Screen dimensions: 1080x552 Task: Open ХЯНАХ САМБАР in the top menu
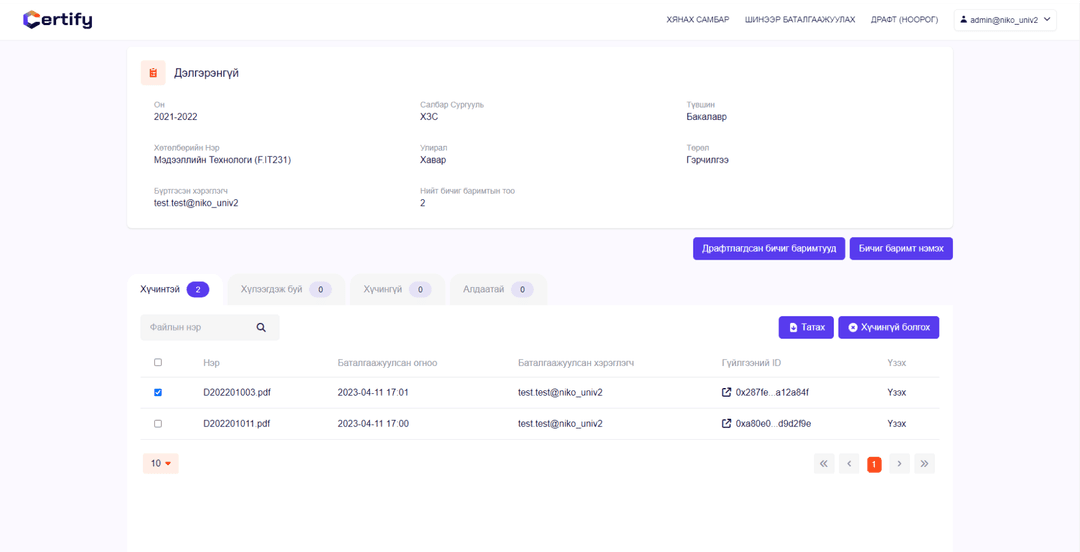tap(697, 19)
